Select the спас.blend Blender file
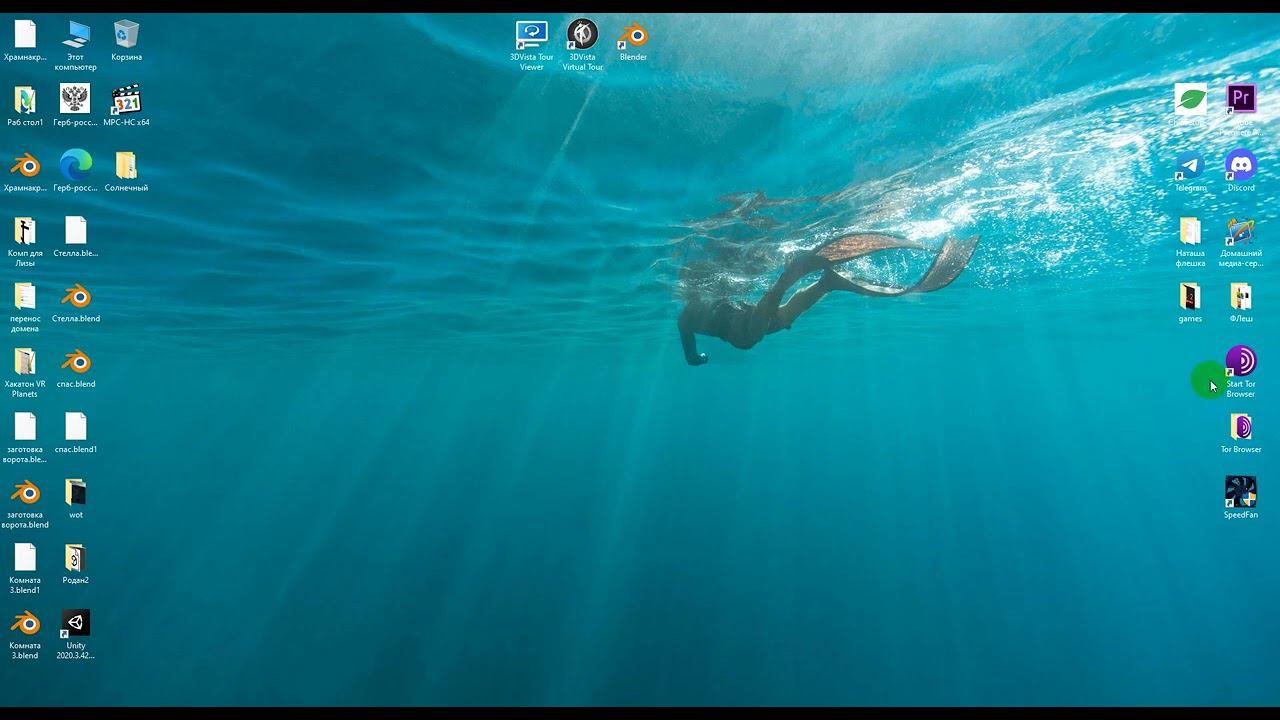Image resolution: width=1280 pixels, height=720 pixels. click(76, 361)
